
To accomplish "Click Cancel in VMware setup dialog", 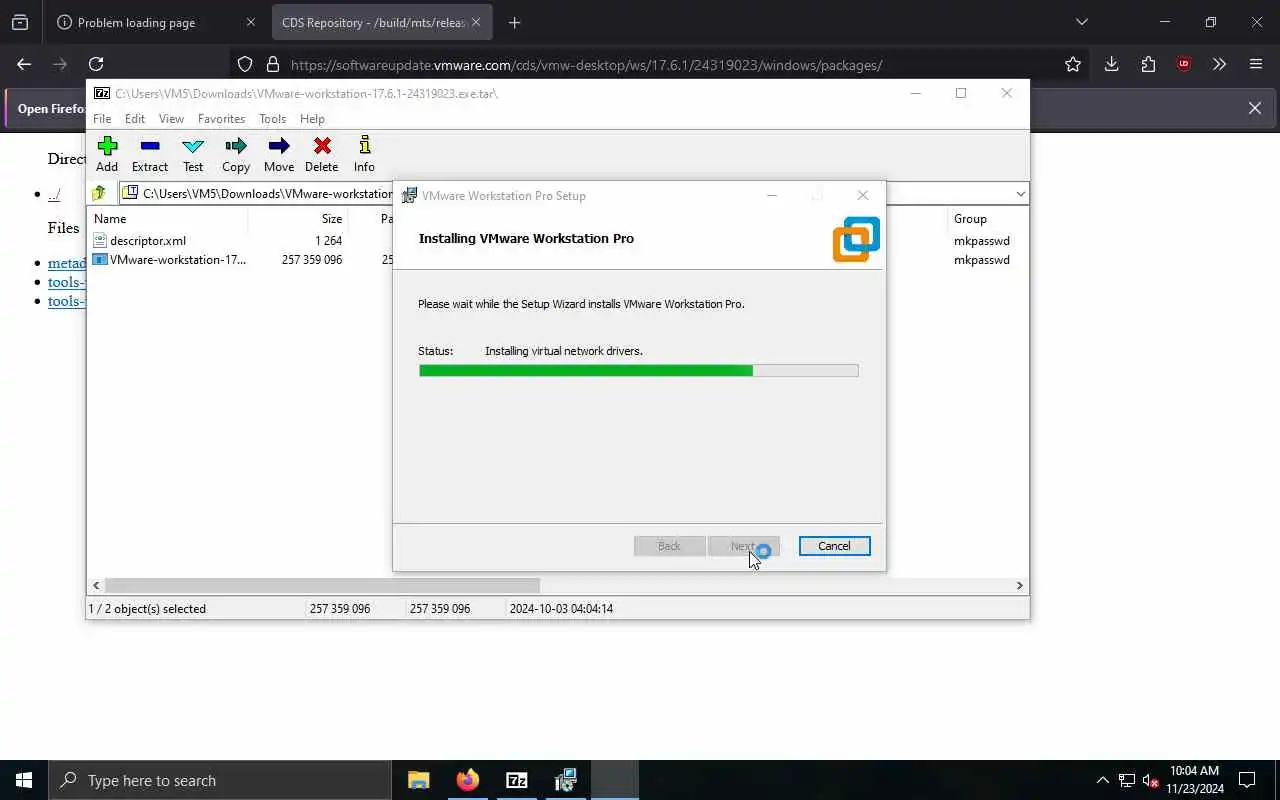I will pyautogui.click(x=834, y=546).
